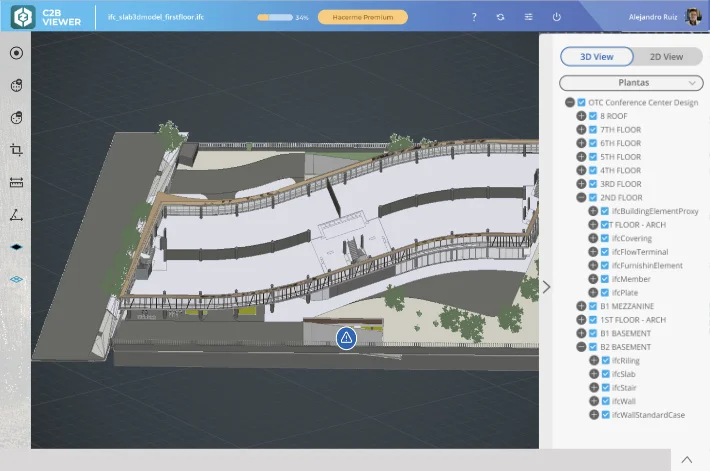710x471 pixels.
Task: Expand the B1 BASEMENT tree node
Action: [581, 333]
